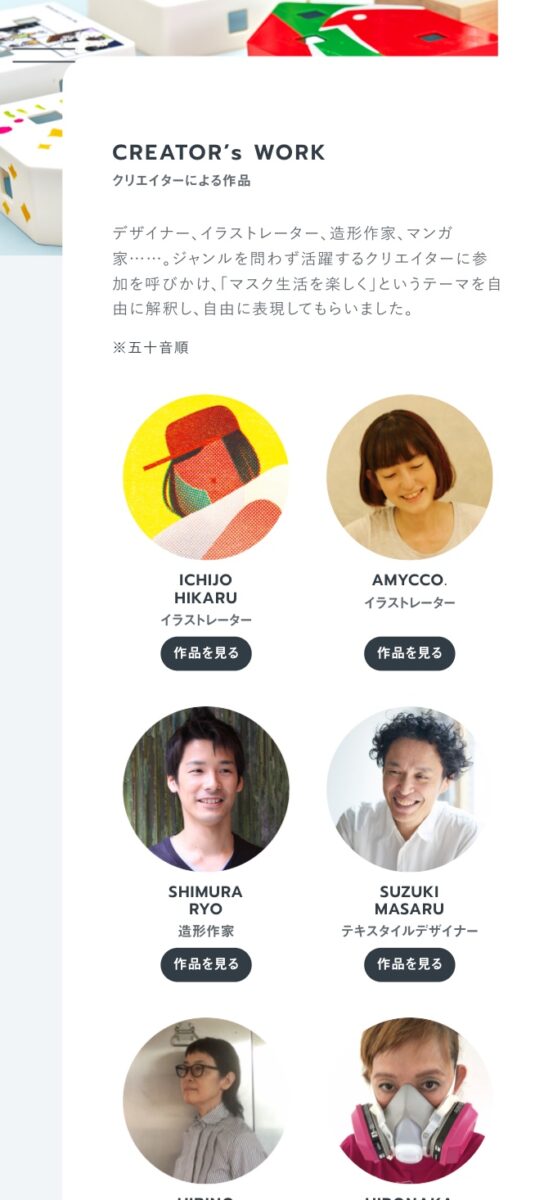The width and height of the screenshot is (553, 1200).
Task: Click 作品を見る button under Amycco
Action: (x=409, y=653)
